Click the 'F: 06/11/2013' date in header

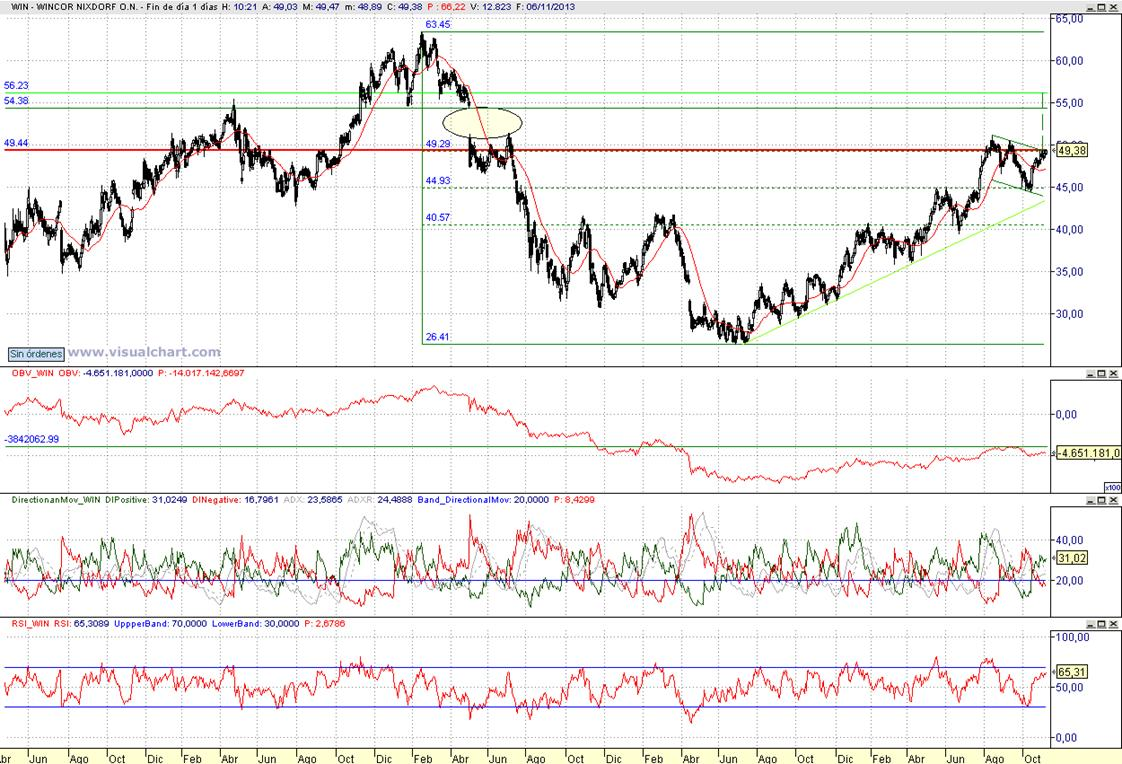click(x=546, y=6)
